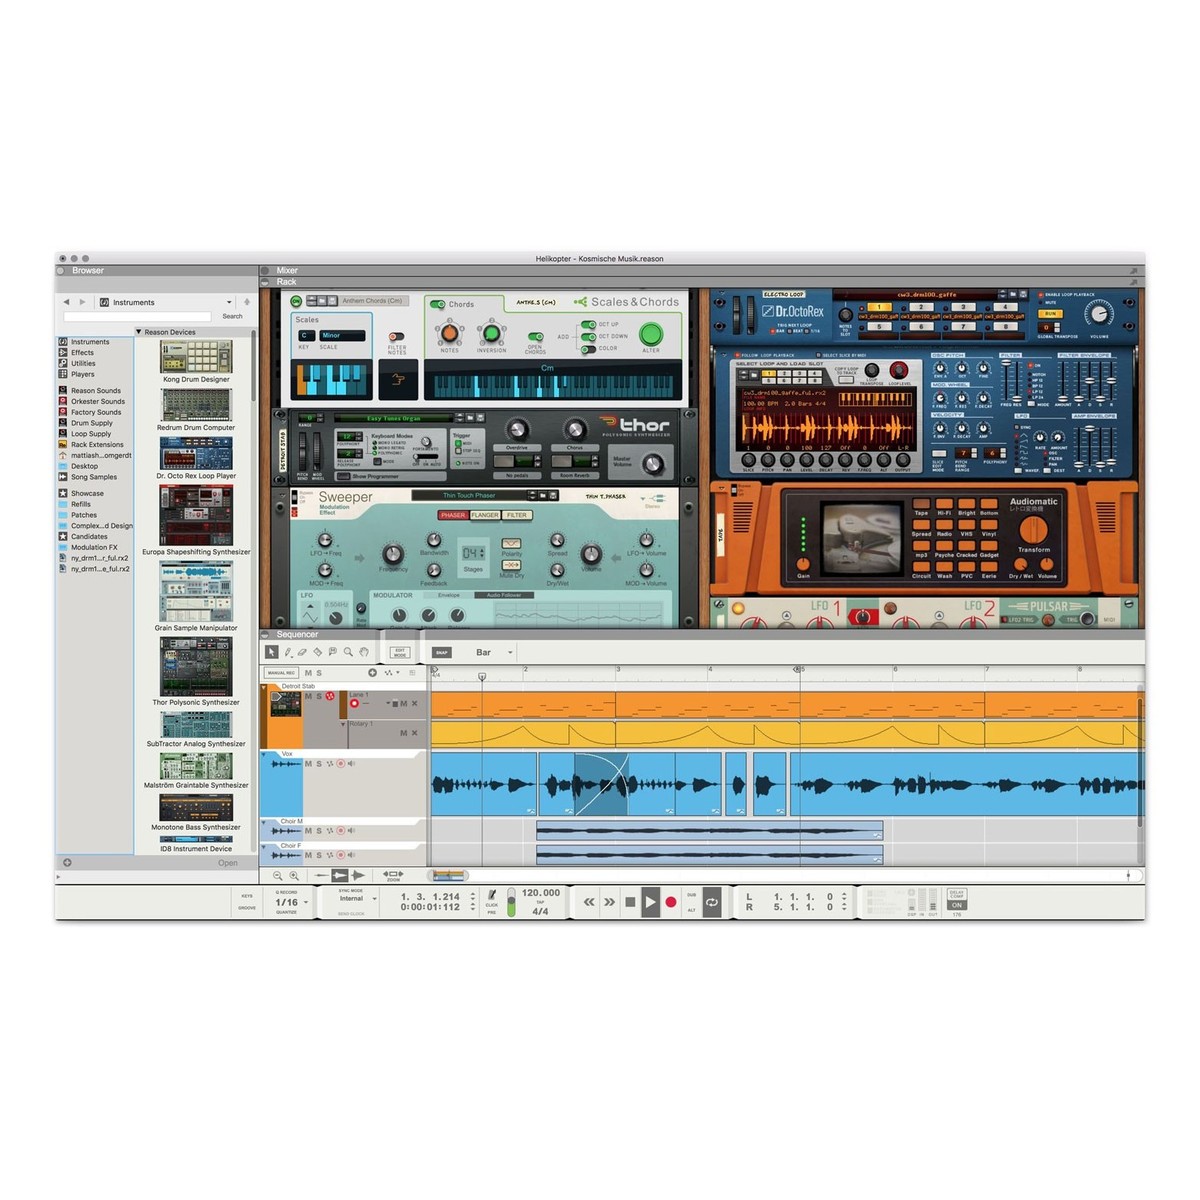Switch Sweeper to Filter mode

516,515
